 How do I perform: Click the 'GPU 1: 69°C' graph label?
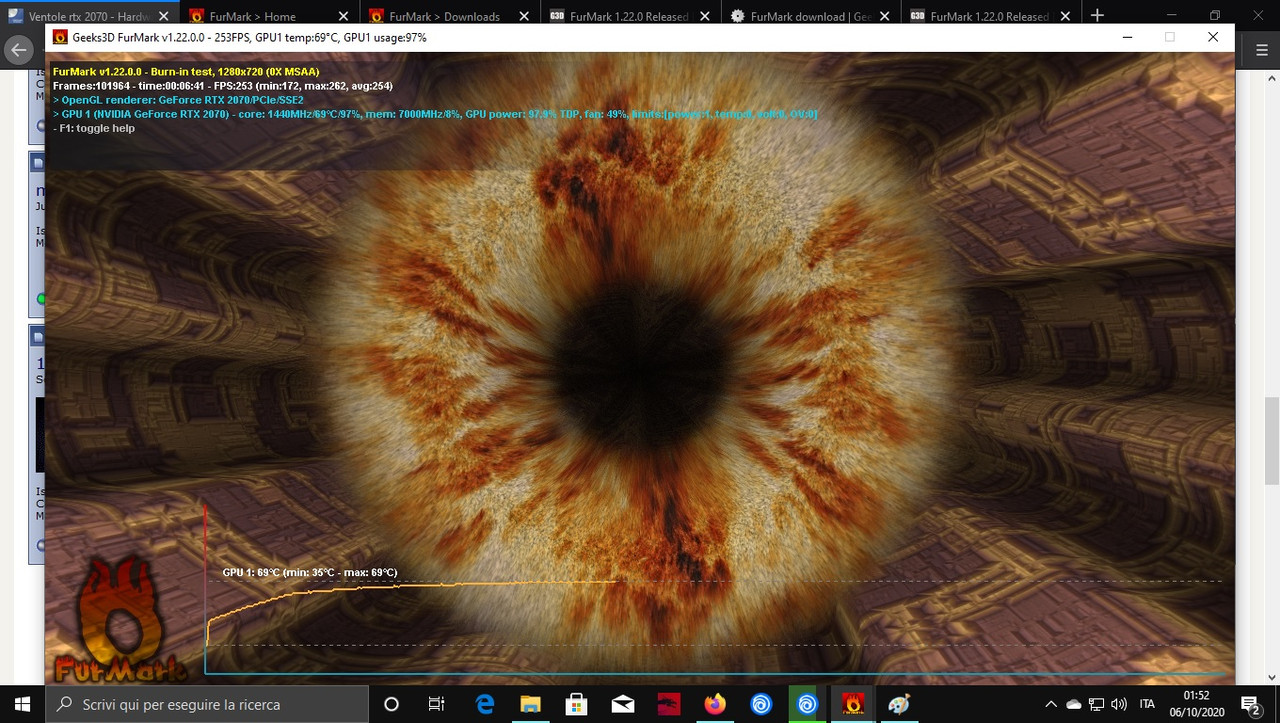click(310, 572)
